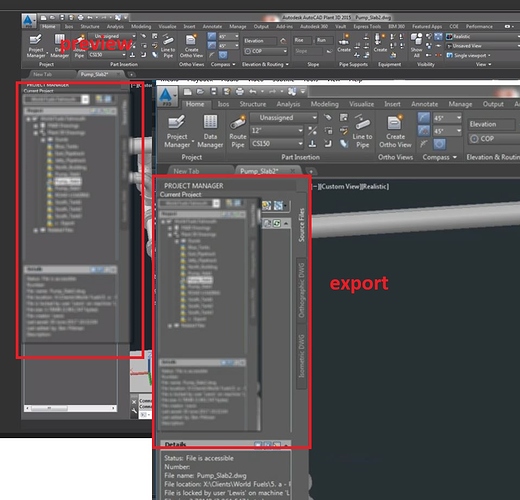Click the elbow fitting icon in the large window's Part Insertion panel
Image resolution: width=520 pixels, height=500 pixels.
click(328, 144)
